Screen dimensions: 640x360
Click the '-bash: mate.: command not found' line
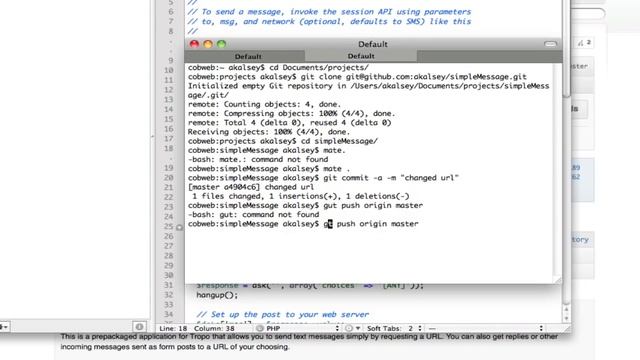258,159
